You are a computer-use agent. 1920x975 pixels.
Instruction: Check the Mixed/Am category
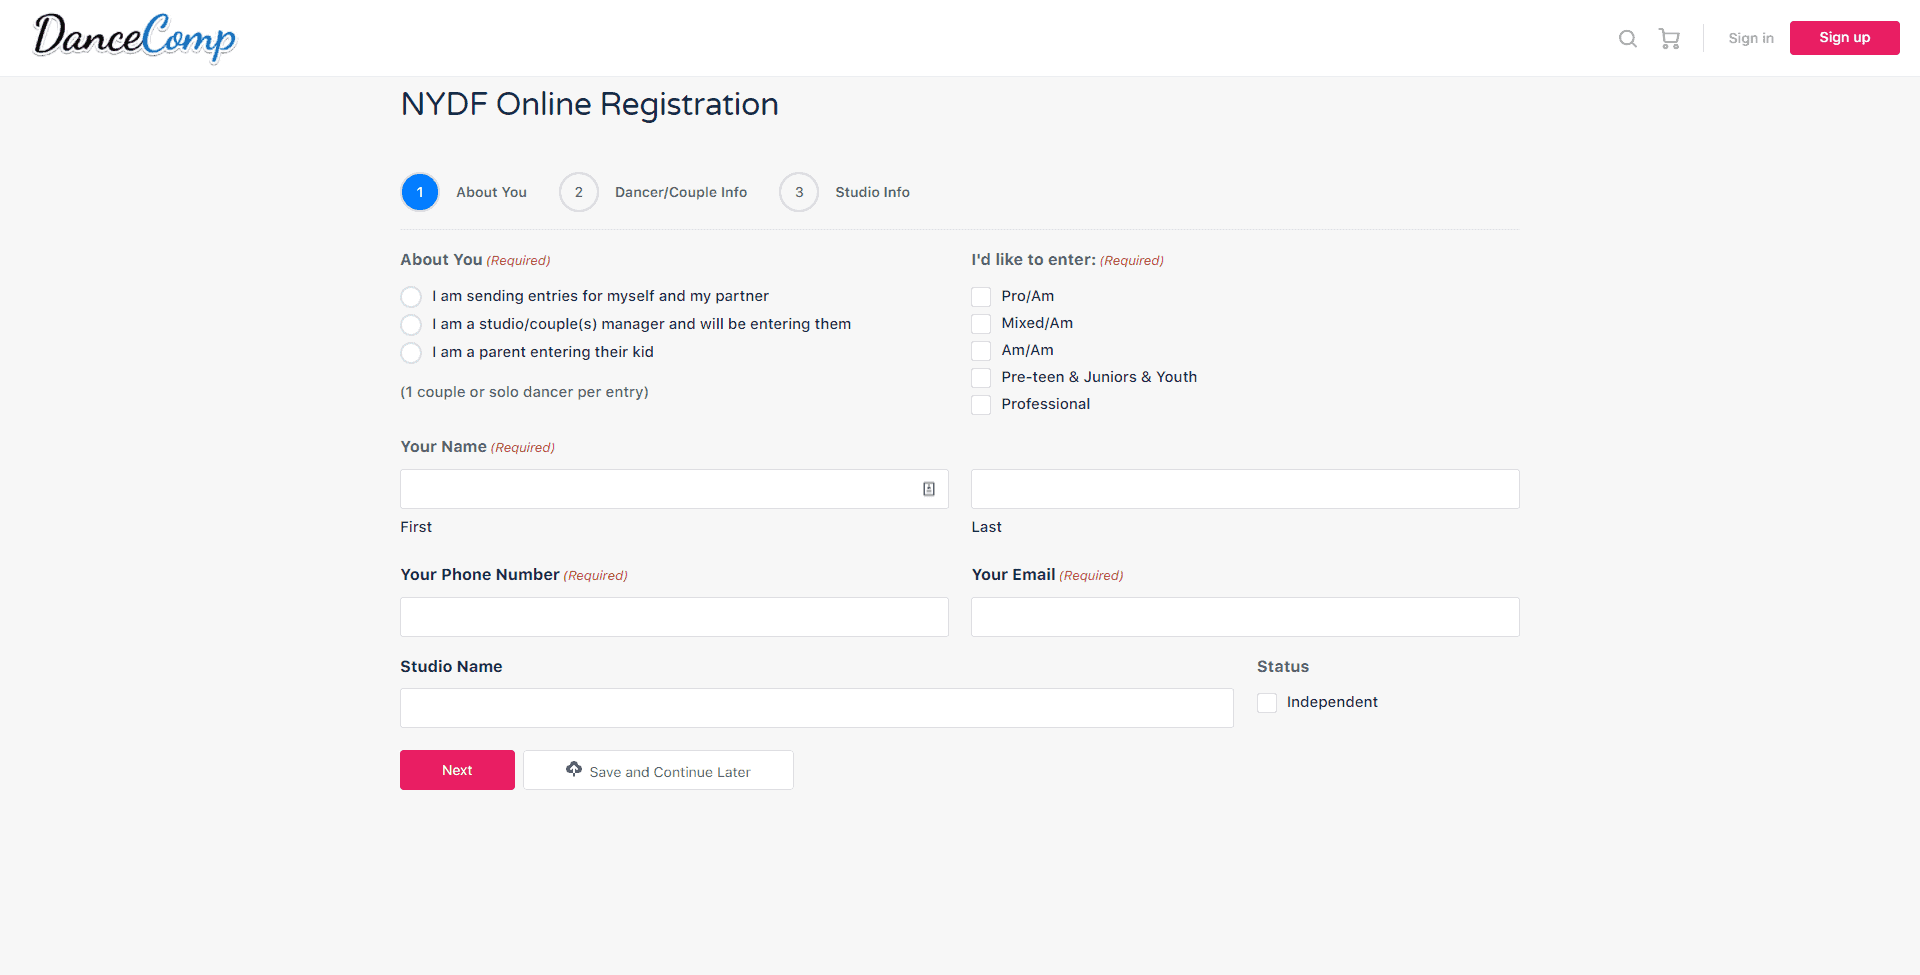[x=981, y=324]
